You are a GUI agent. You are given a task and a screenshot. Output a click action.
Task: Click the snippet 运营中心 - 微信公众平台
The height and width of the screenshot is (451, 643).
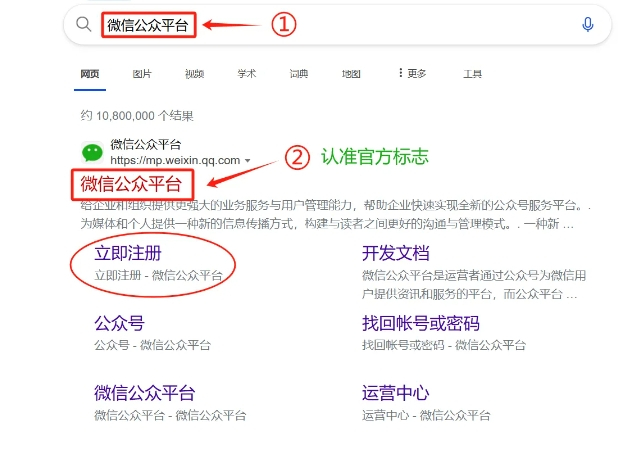426,415
